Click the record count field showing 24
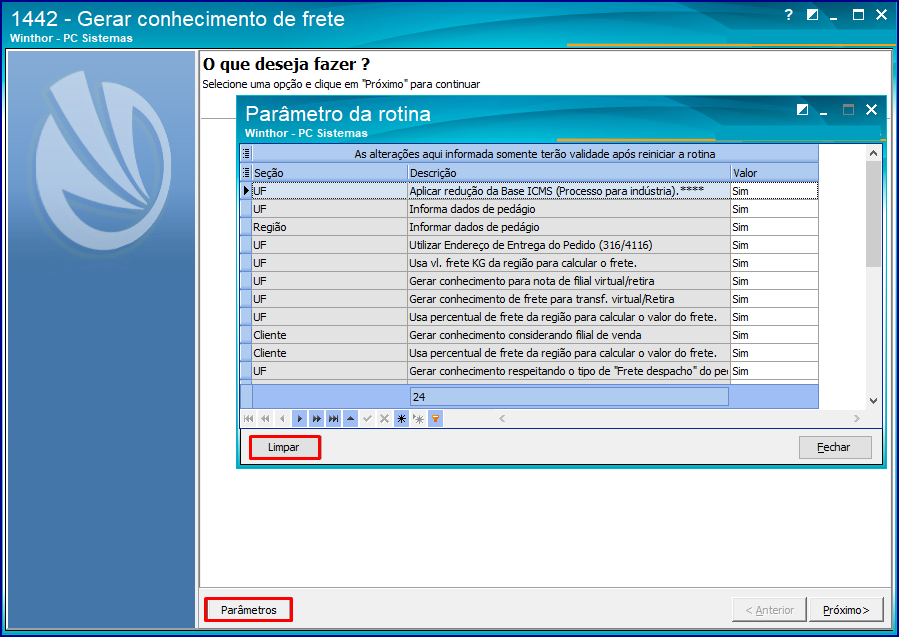Screen dimensions: 899x637 569,397
